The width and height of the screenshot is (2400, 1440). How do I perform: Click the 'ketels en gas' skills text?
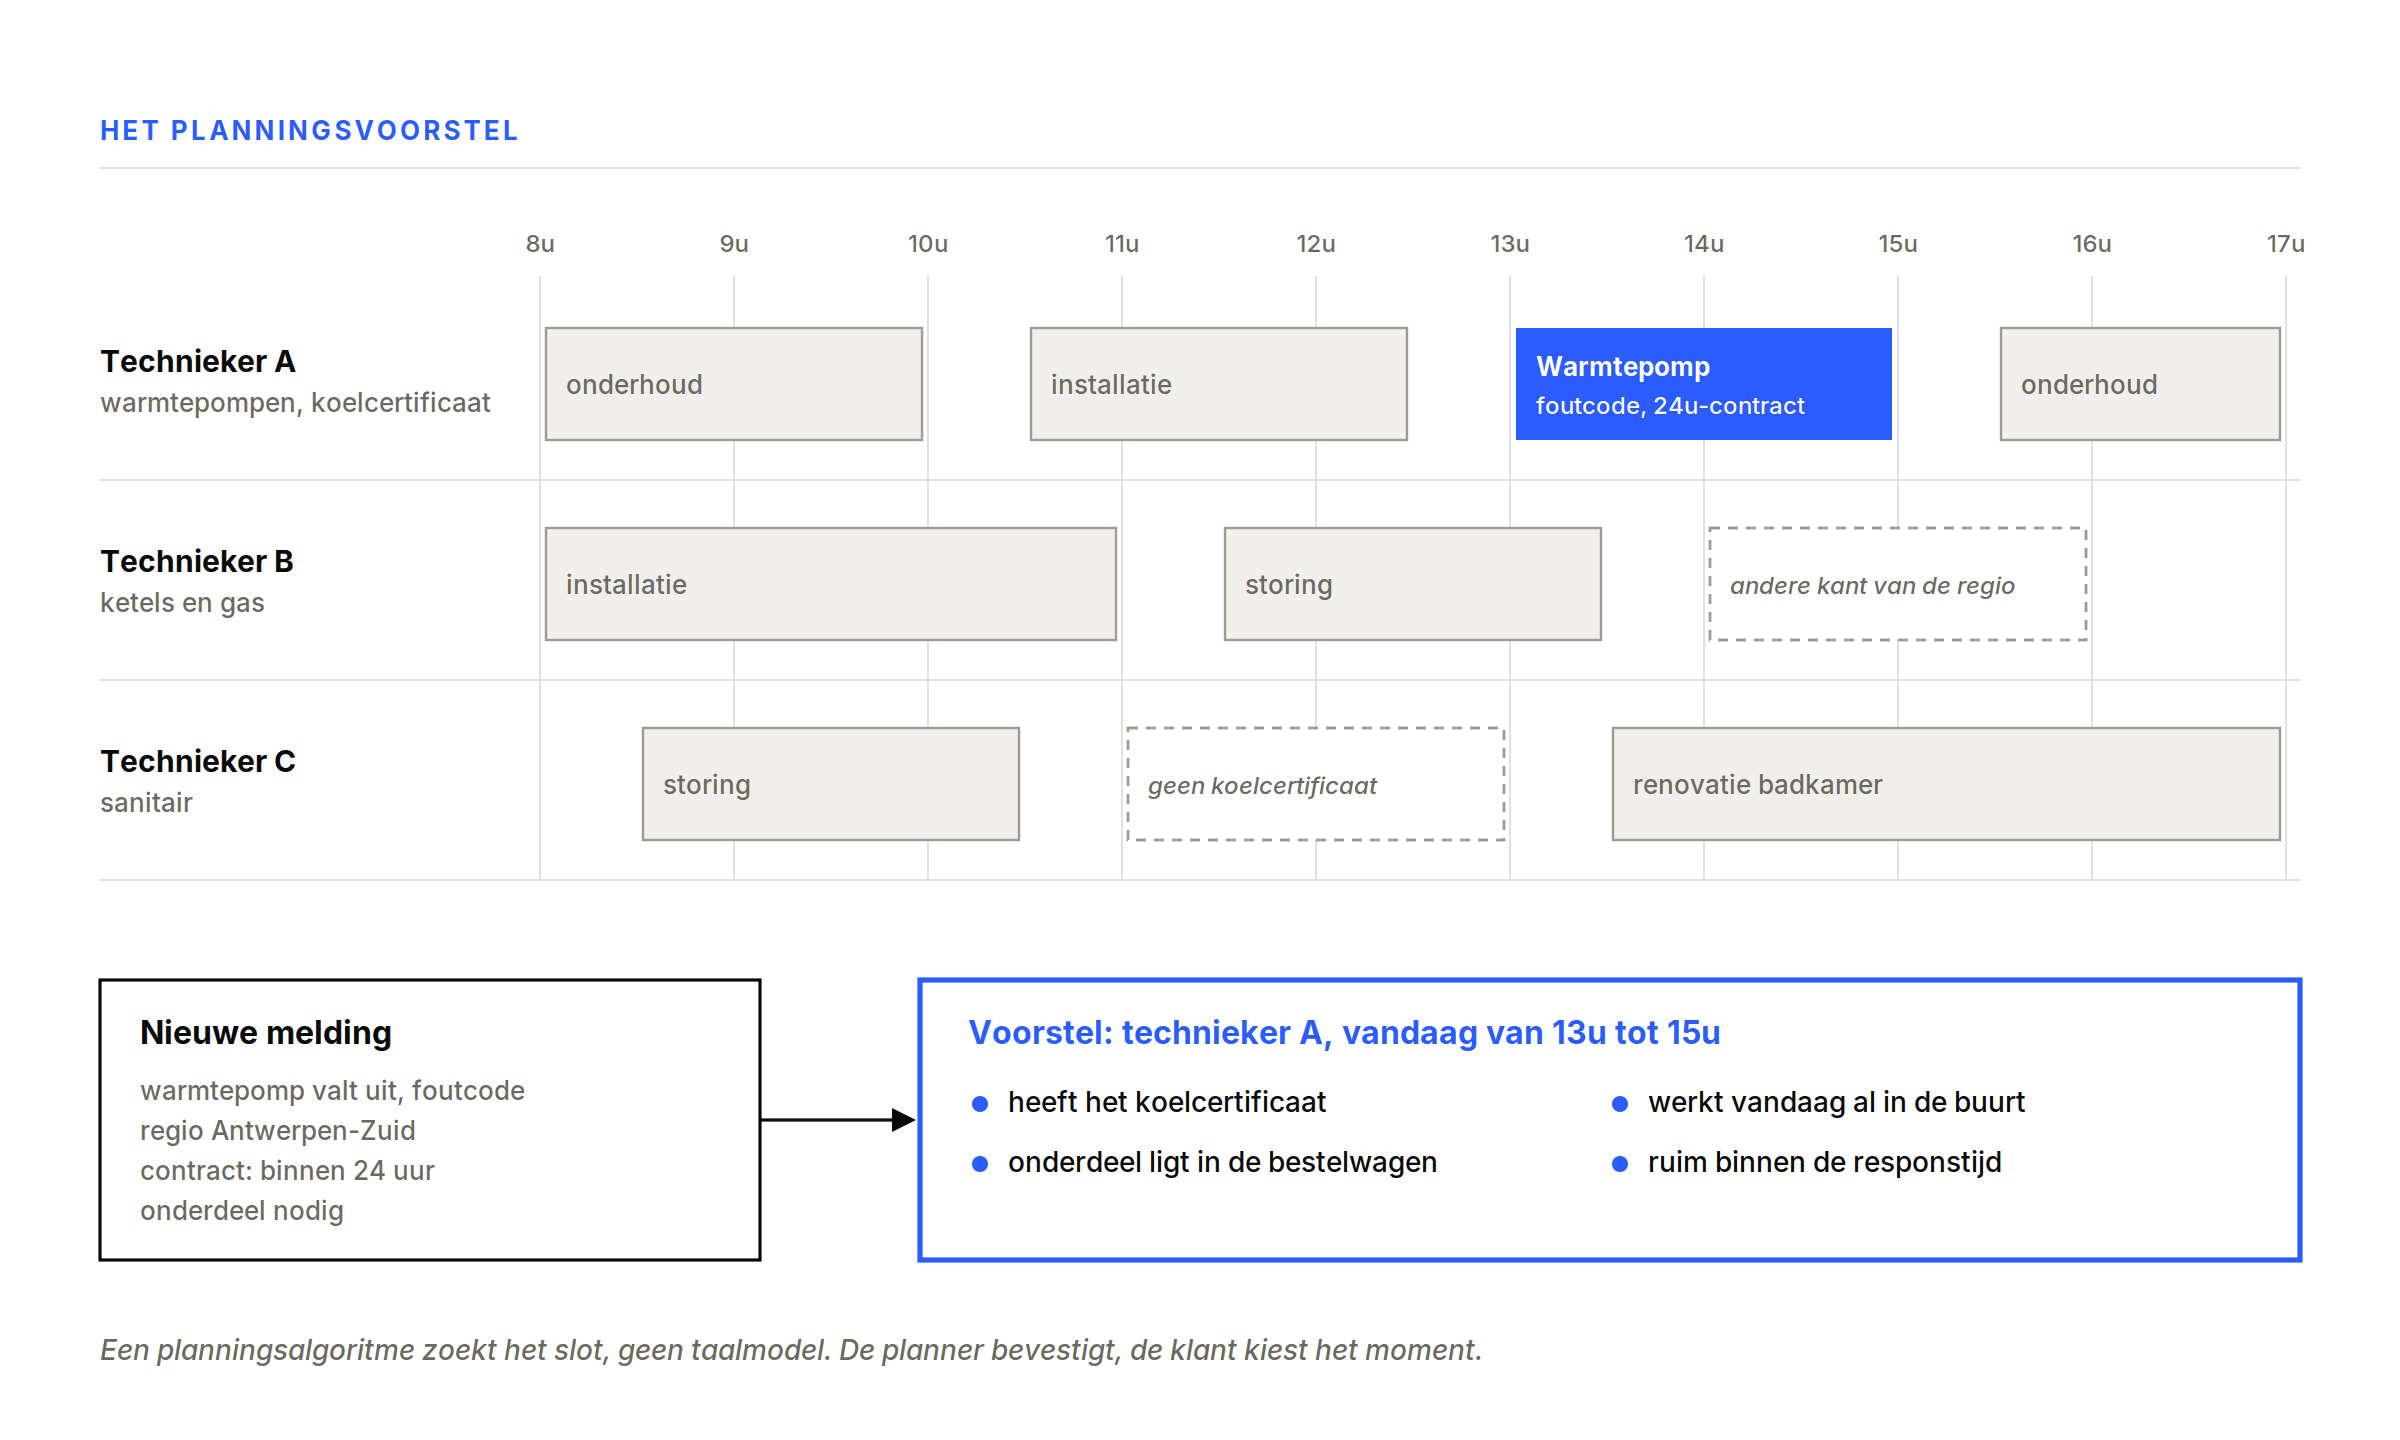pos(182,603)
